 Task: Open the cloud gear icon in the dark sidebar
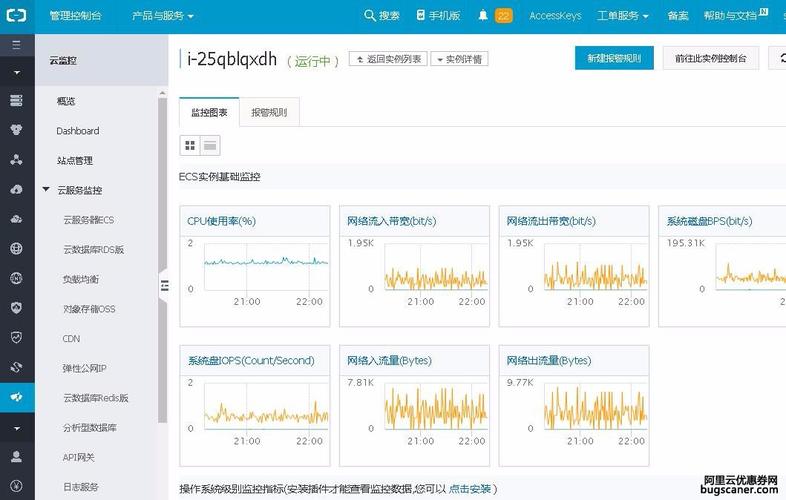tap(17, 219)
